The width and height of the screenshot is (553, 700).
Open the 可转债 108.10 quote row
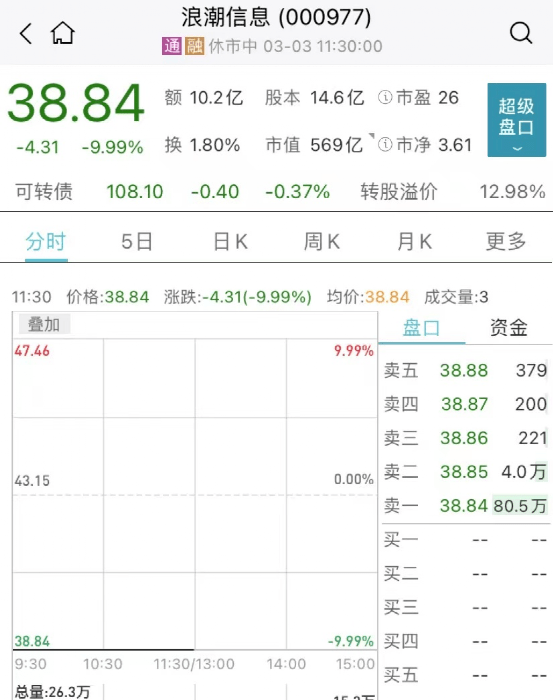coord(280,192)
